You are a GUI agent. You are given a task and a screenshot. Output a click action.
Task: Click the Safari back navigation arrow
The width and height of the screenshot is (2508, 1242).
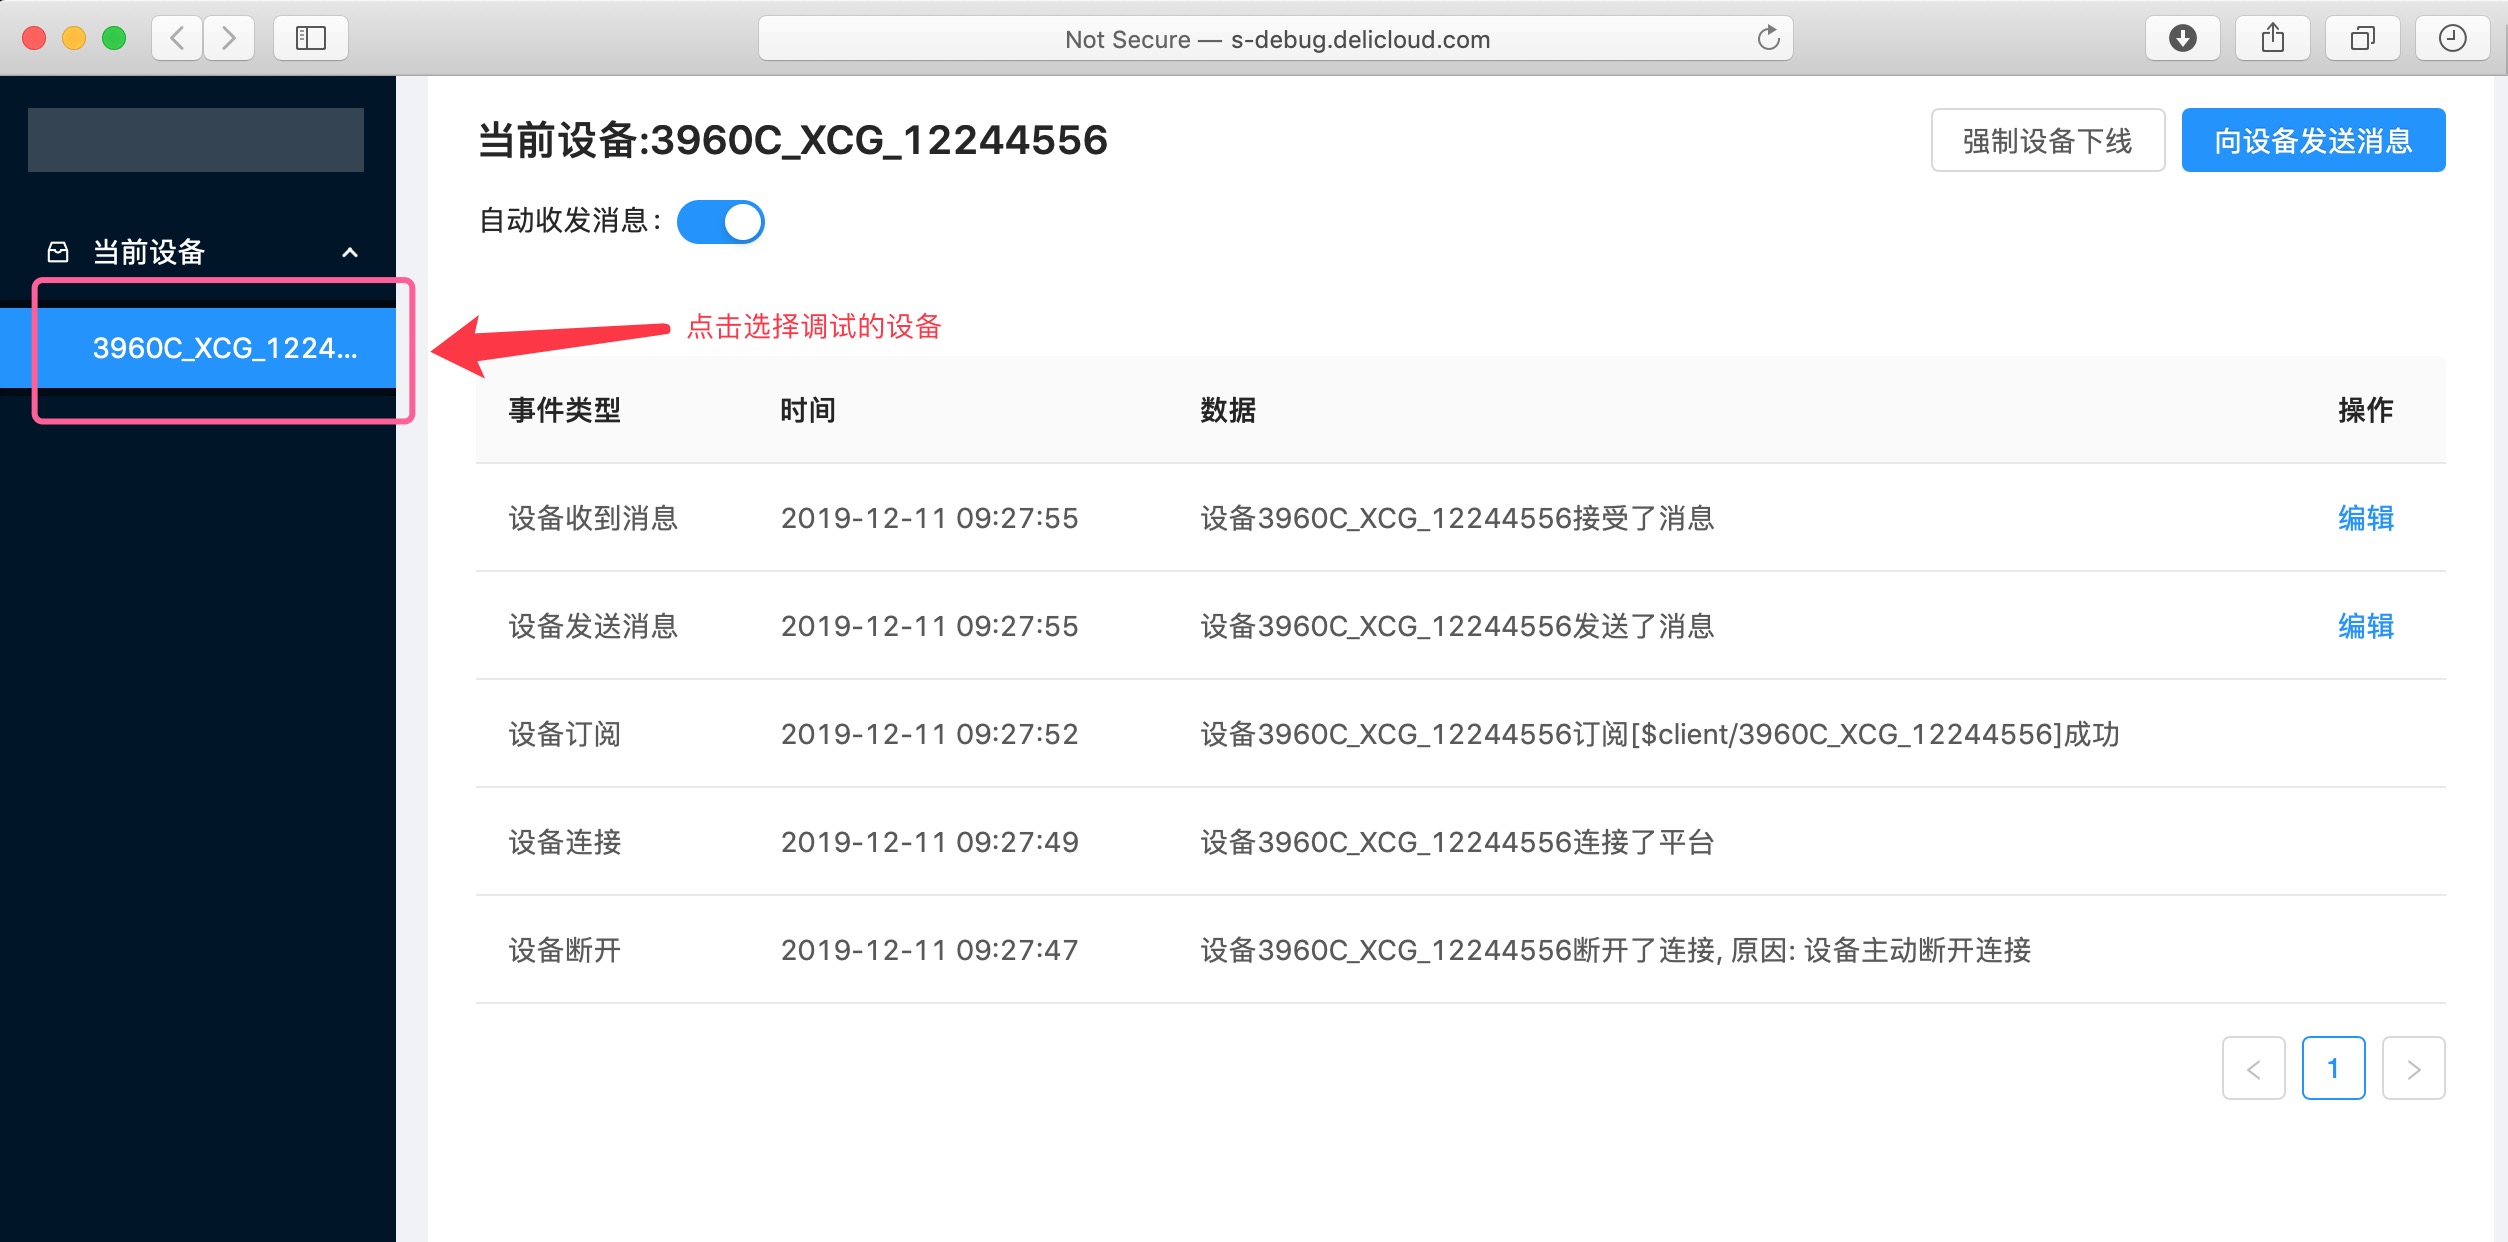coord(178,39)
